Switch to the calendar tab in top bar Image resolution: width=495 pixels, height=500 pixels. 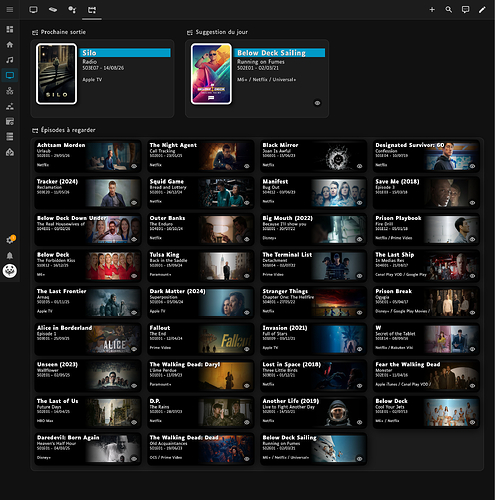[x=92, y=10]
